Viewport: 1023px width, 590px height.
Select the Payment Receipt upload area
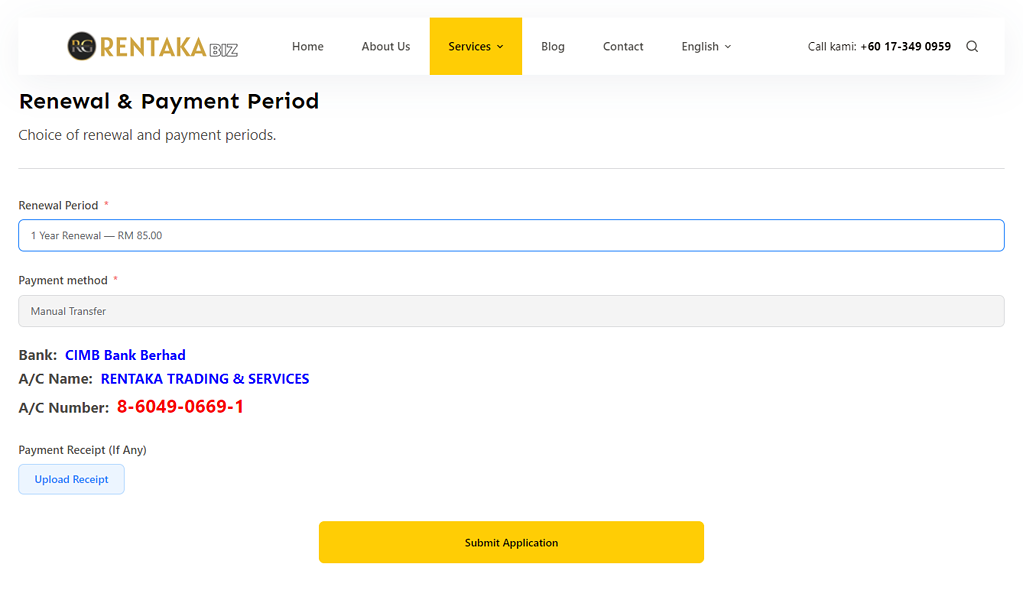pos(71,479)
